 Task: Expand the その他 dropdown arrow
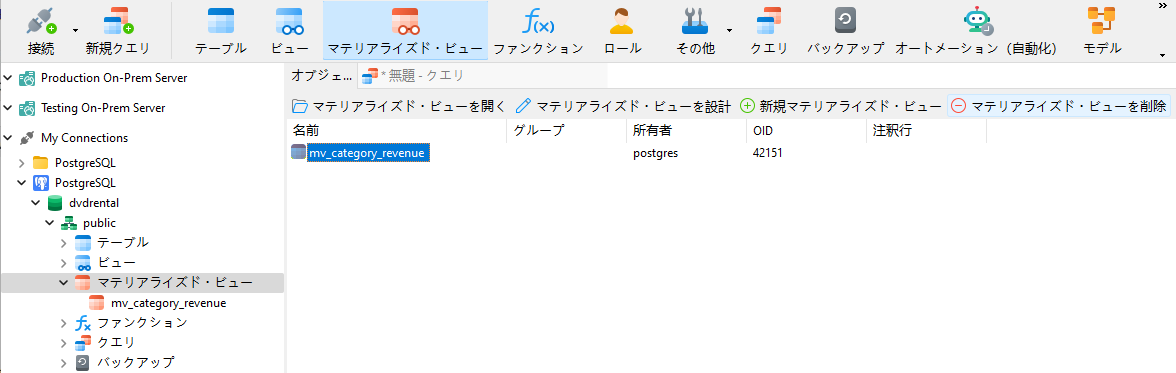pos(729,31)
